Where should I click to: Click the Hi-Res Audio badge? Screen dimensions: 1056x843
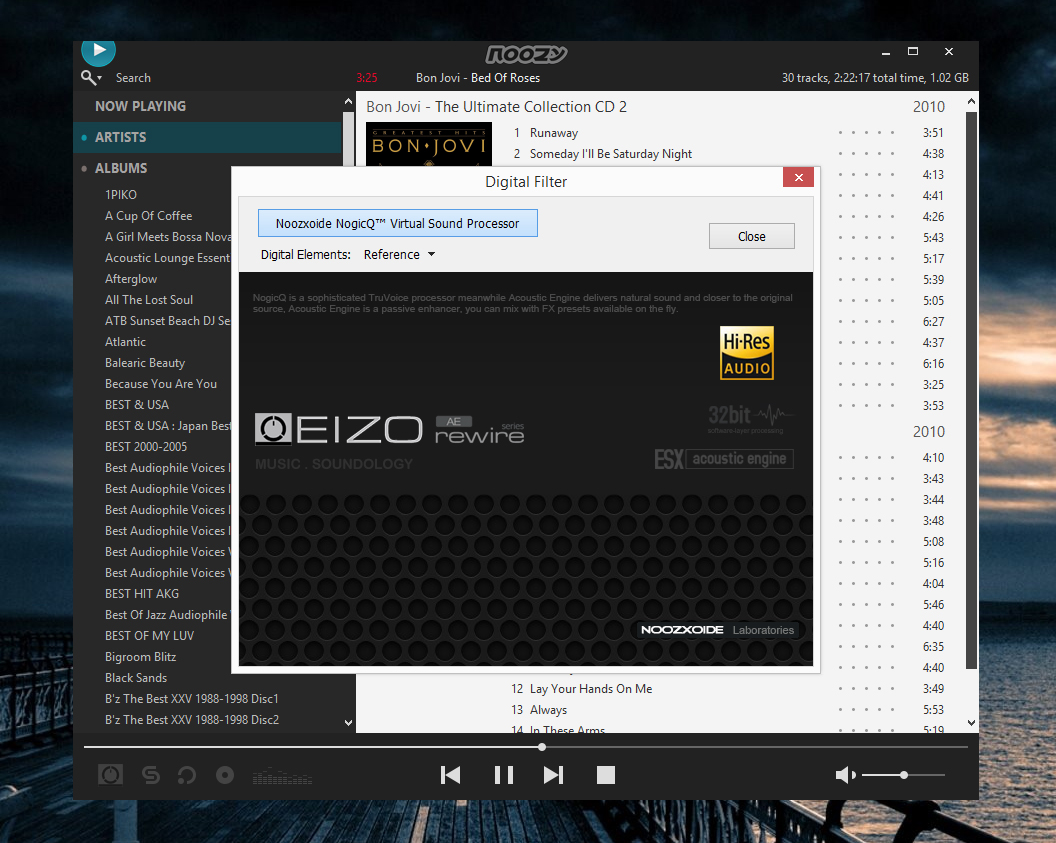pyautogui.click(x=747, y=353)
